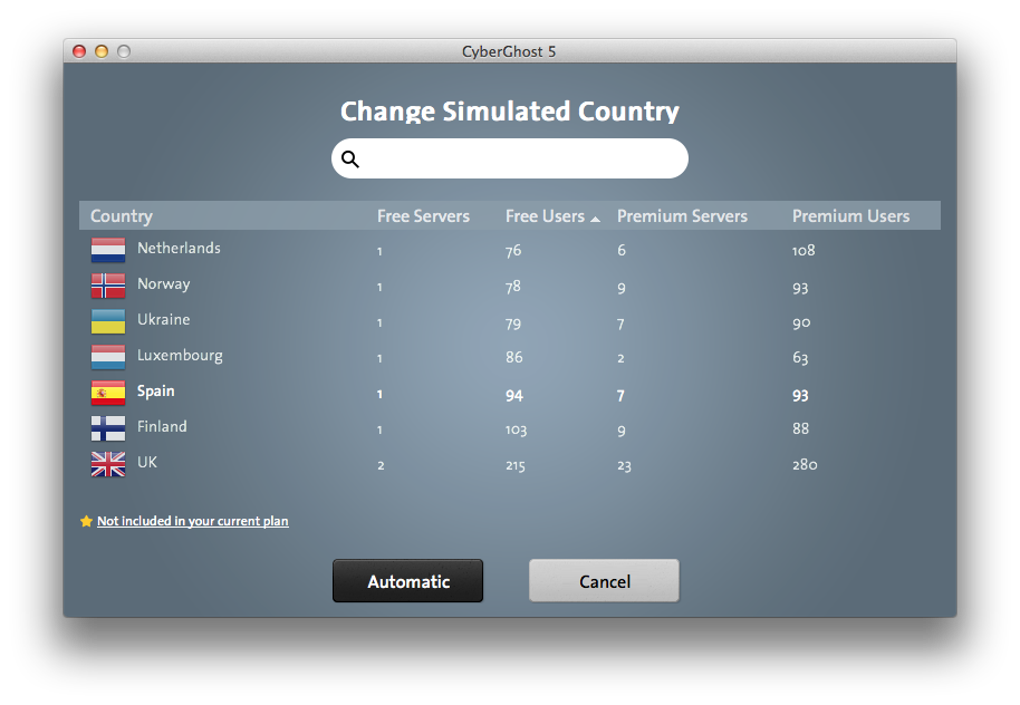This screenshot has height=705, width=1020.
Task: Click the Netherlands flag icon
Action: coord(108,250)
